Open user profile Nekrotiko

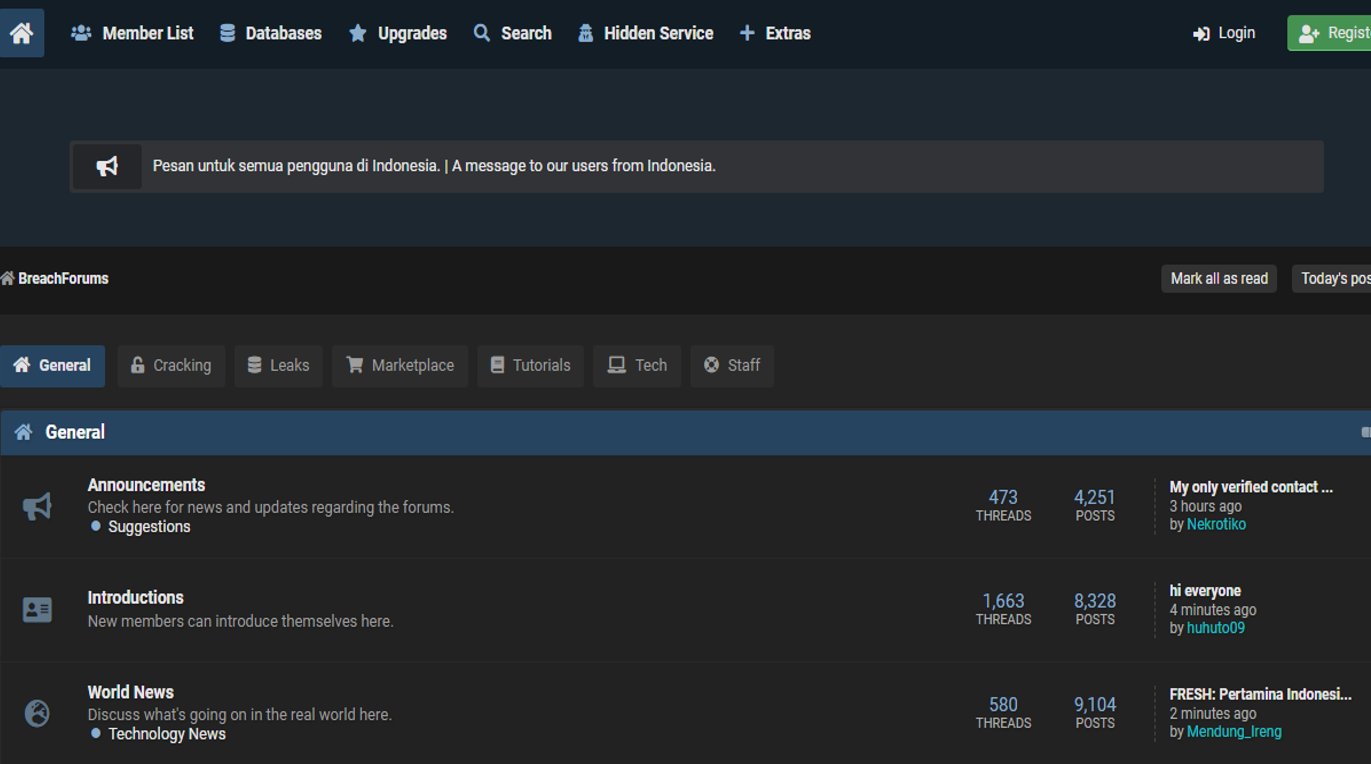point(1216,524)
